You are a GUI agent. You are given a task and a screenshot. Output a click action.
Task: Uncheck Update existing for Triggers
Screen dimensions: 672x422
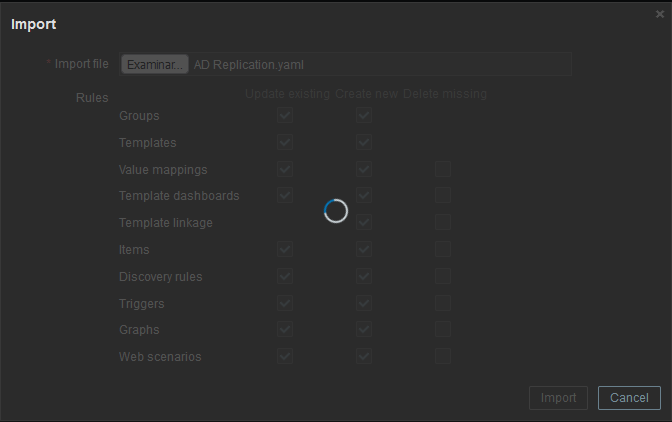click(x=285, y=303)
